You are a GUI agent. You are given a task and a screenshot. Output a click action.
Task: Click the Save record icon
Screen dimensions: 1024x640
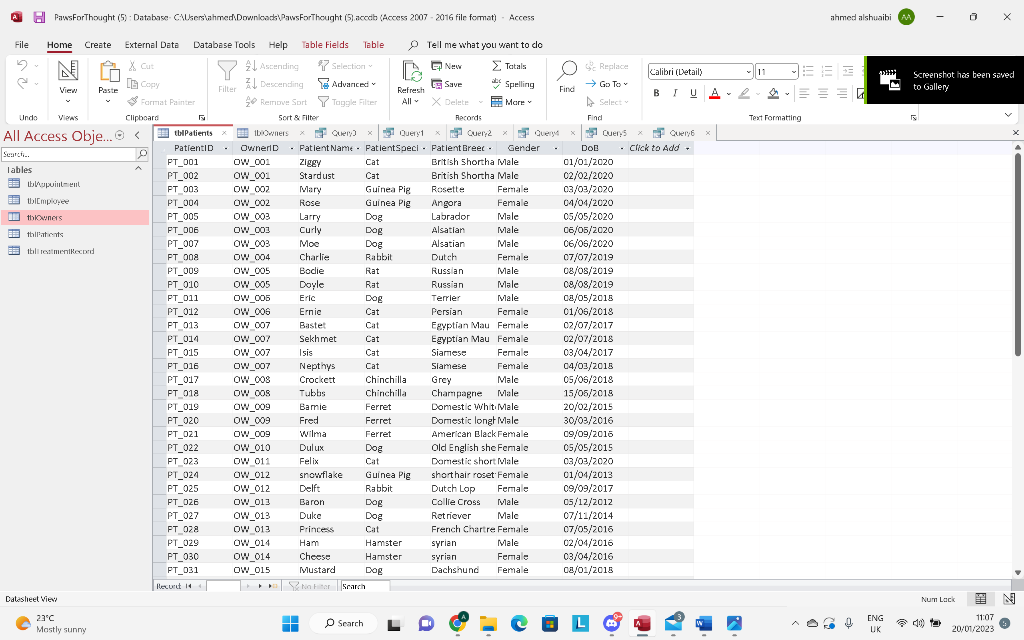click(437, 84)
